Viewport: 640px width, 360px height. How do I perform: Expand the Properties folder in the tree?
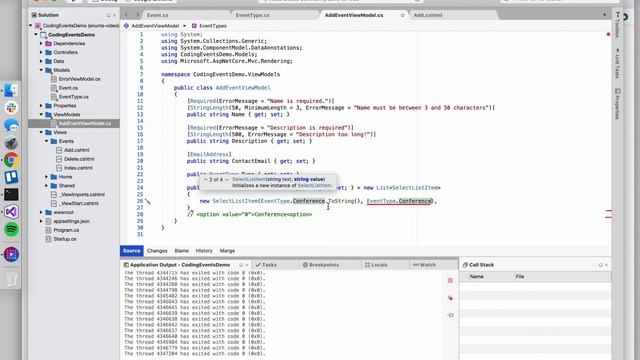coord(41,106)
